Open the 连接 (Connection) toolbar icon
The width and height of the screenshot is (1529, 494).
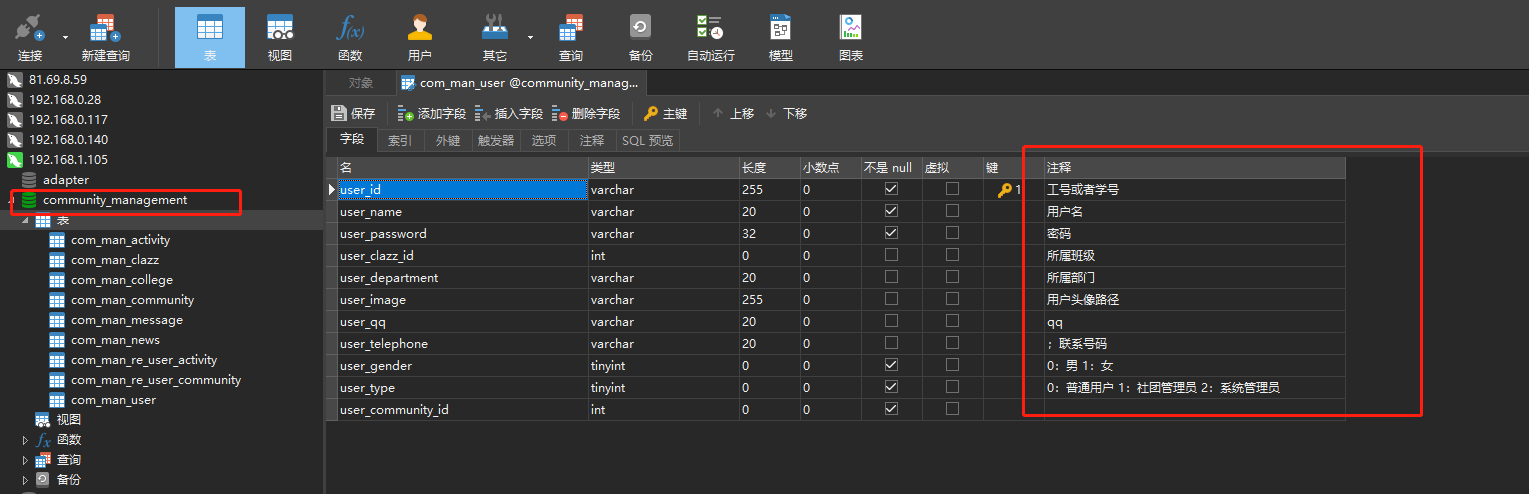[x=30, y=38]
